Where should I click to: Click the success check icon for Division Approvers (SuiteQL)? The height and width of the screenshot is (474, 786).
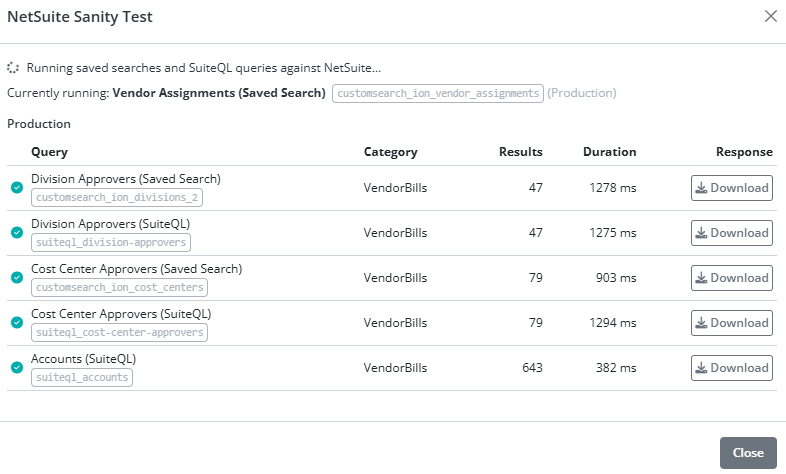coord(17,232)
